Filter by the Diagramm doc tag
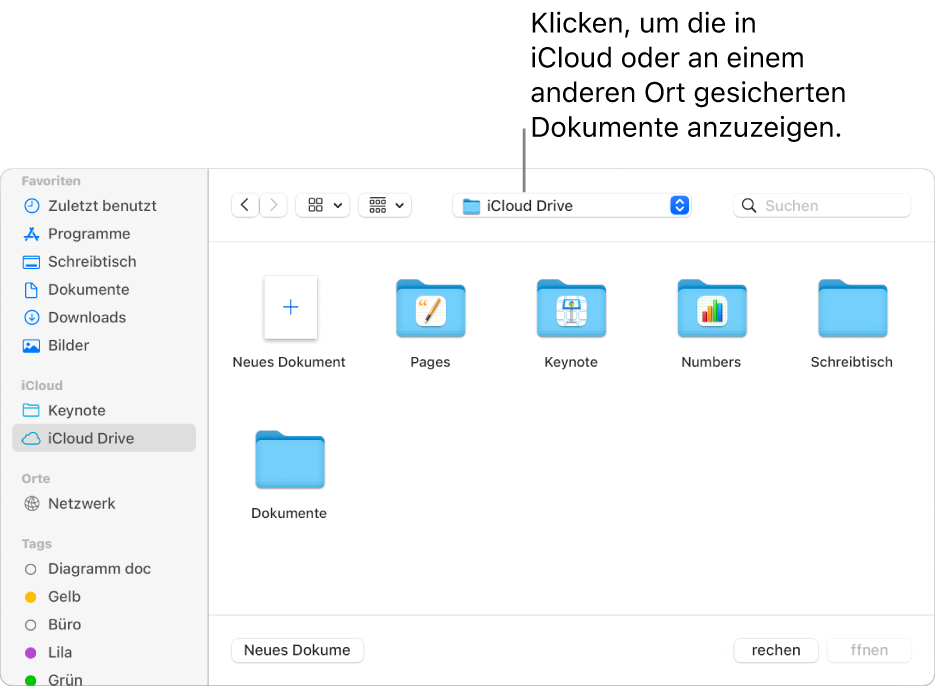 (x=104, y=568)
